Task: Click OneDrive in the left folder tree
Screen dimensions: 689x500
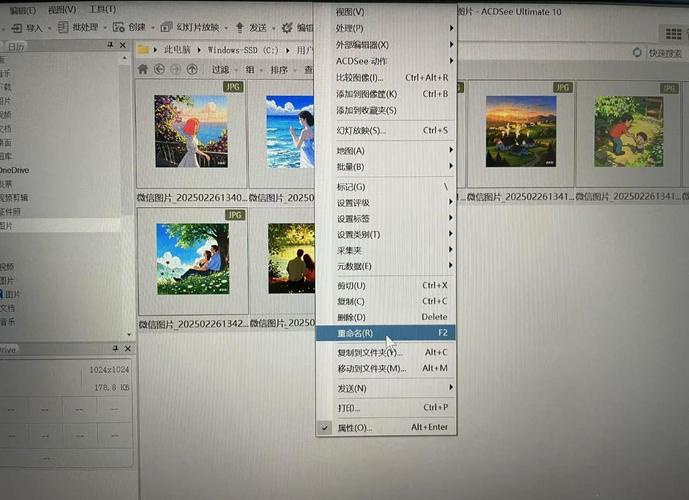Action: pos(15,170)
